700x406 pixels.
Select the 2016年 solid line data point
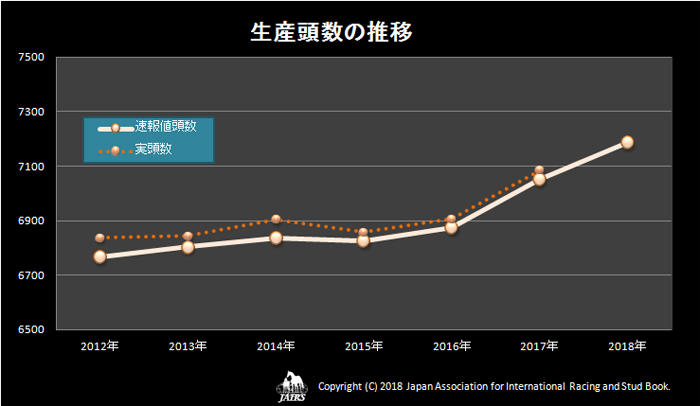(x=451, y=228)
